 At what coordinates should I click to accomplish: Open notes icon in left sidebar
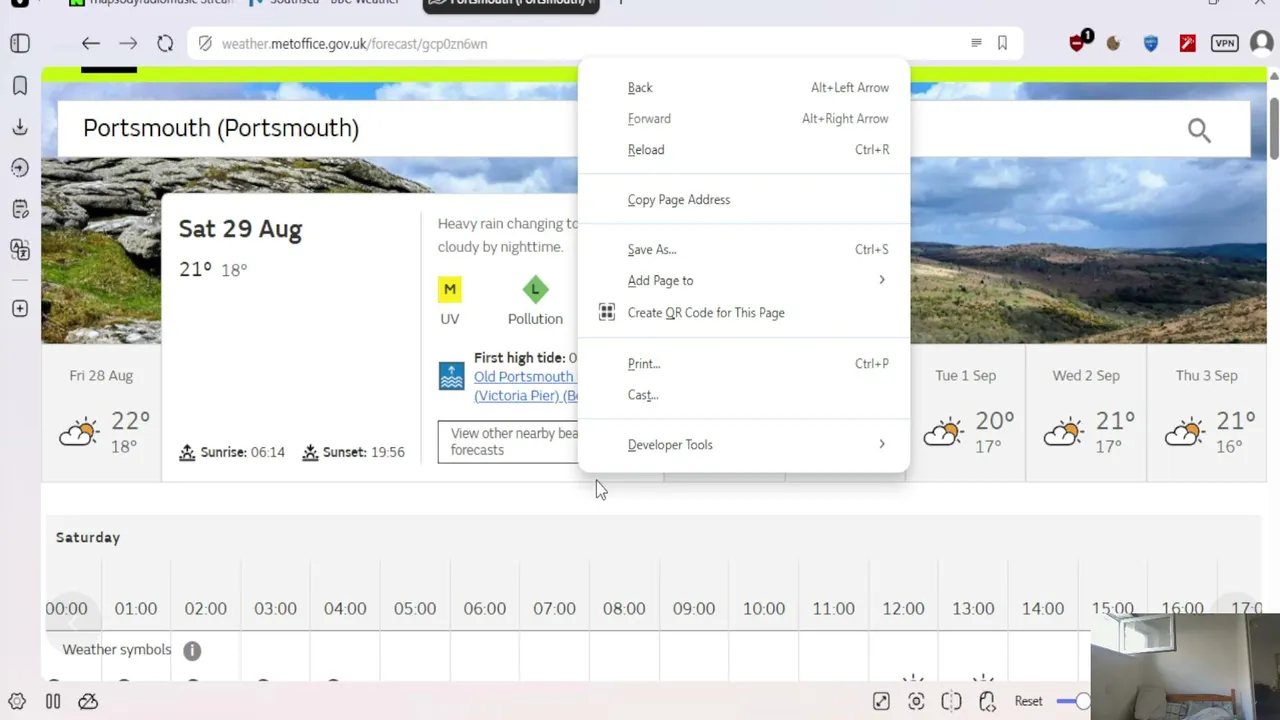coord(20,209)
